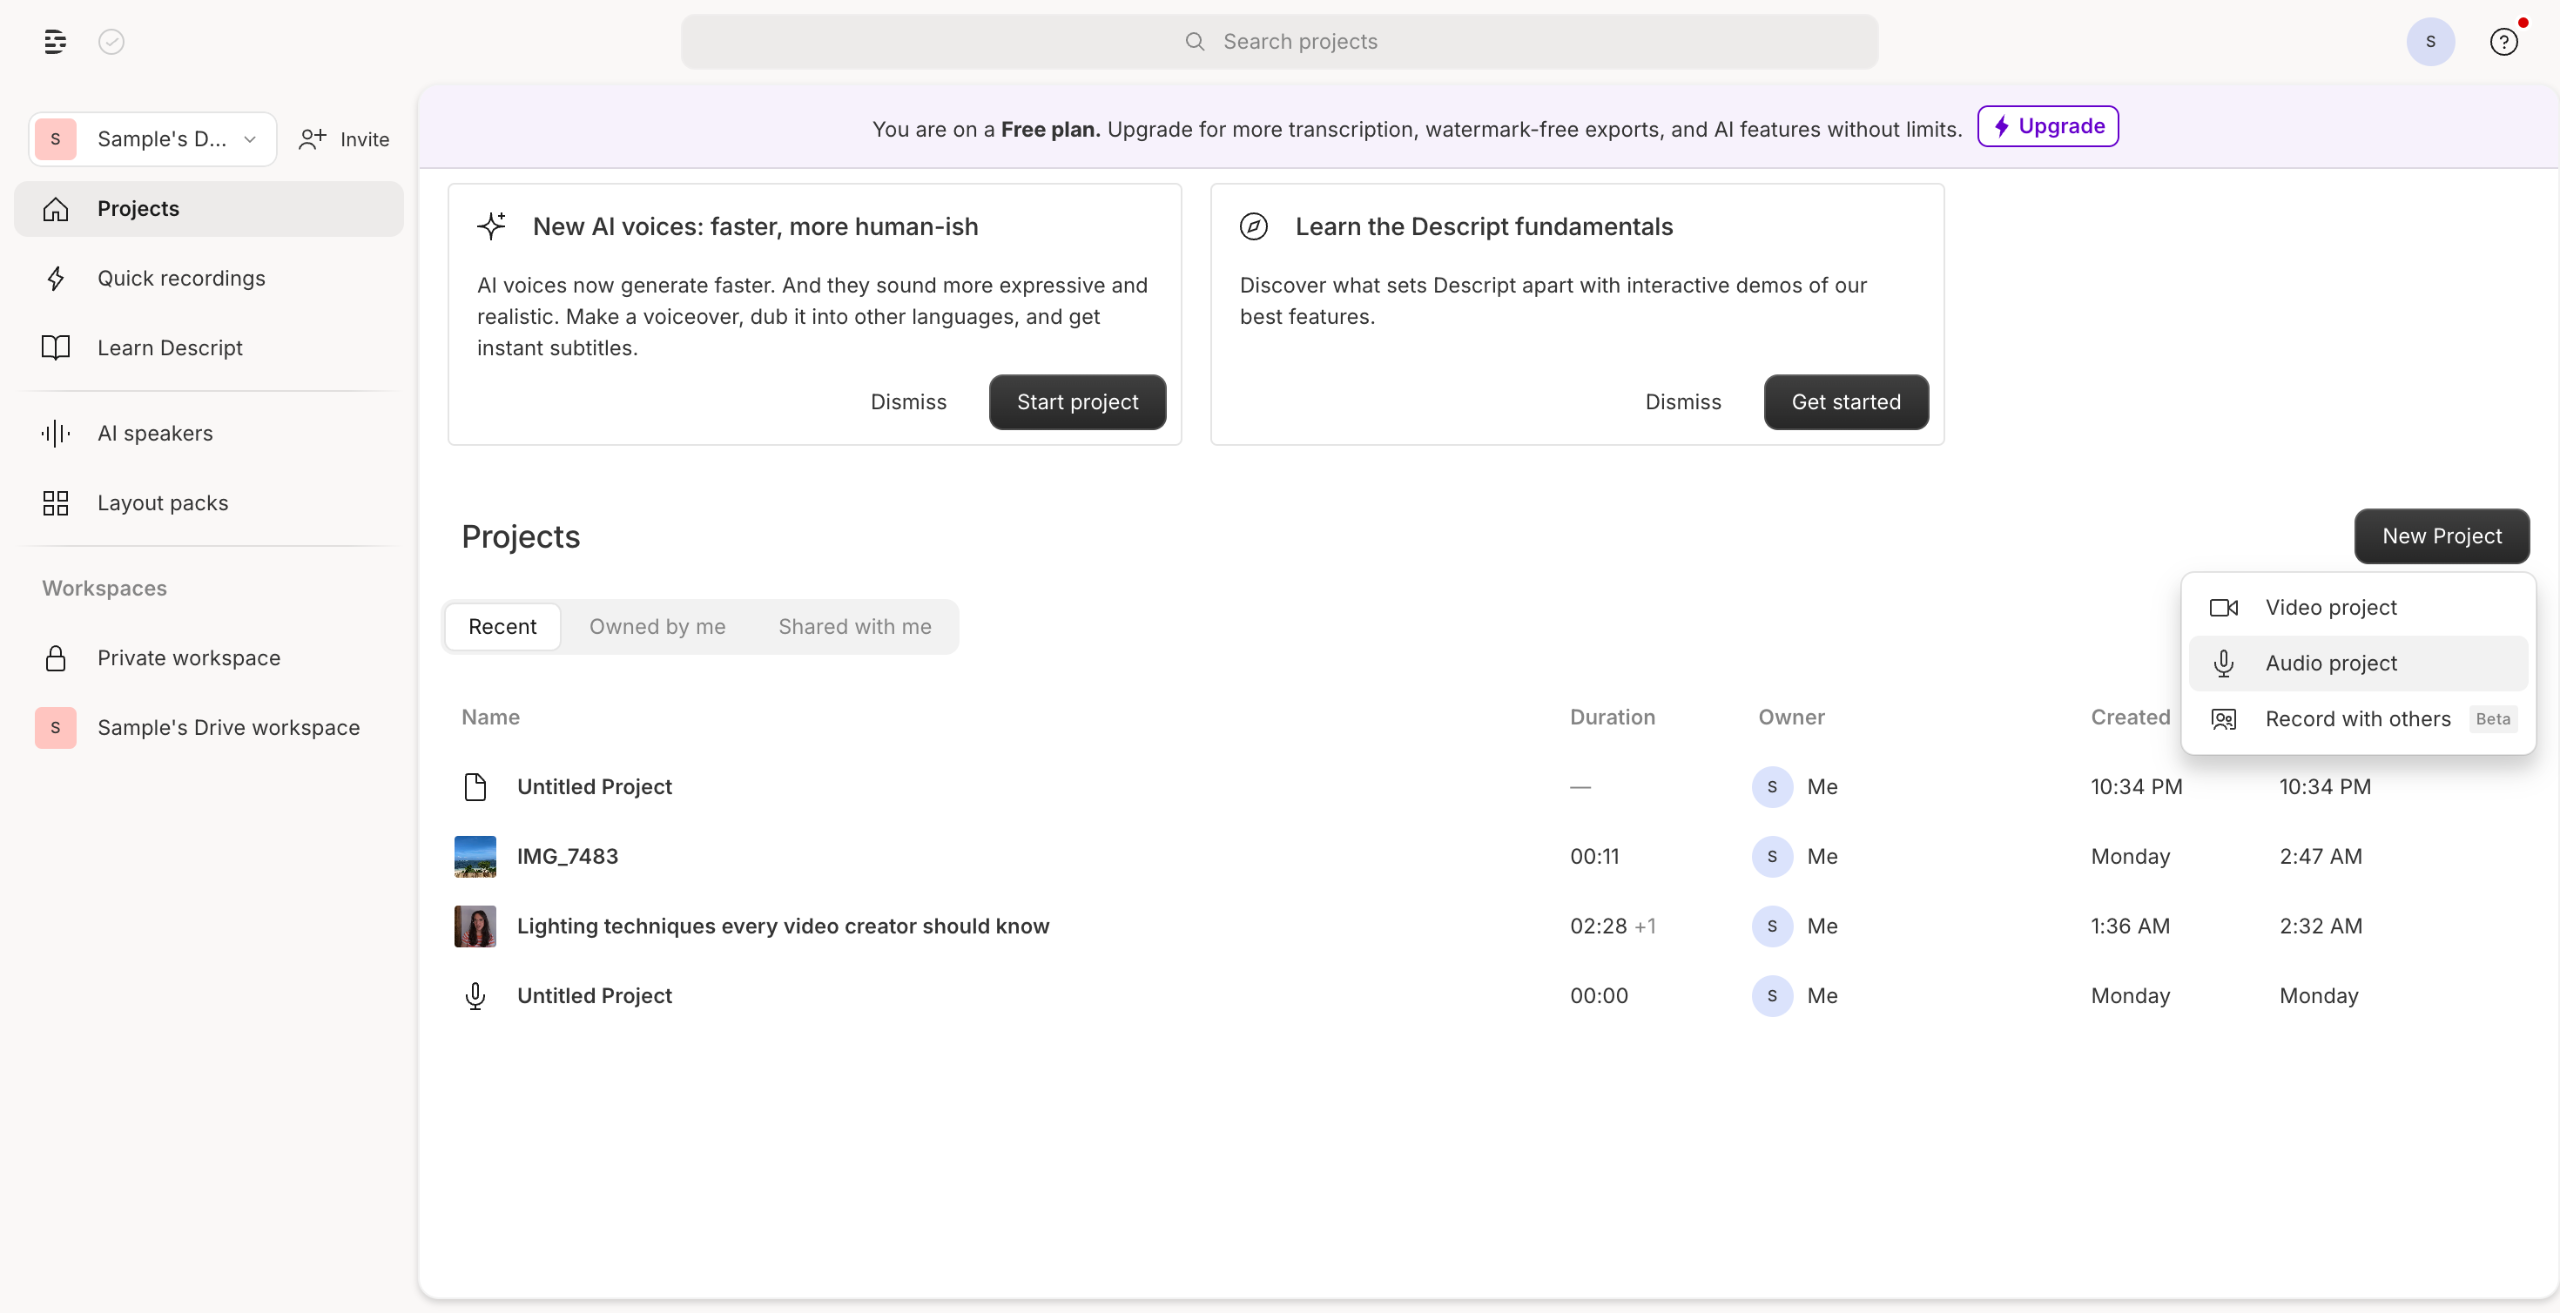Click the Search projects field
The height and width of the screenshot is (1313, 2560).
point(1279,41)
